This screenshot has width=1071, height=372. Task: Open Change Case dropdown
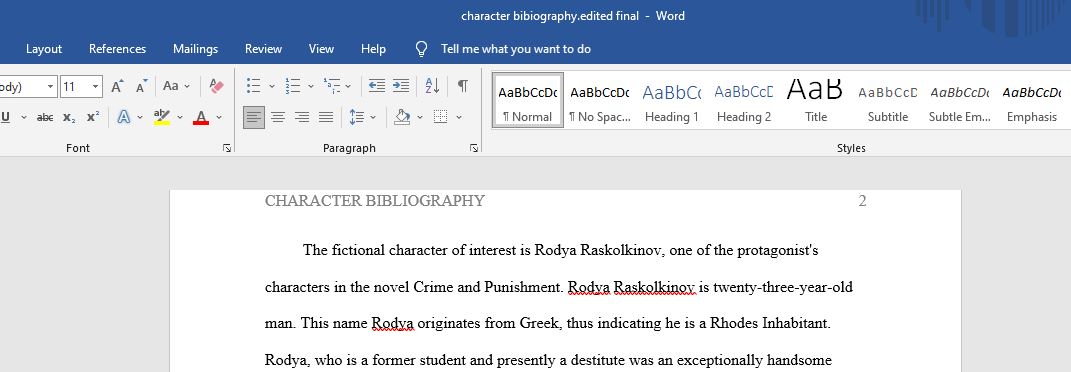[177, 86]
